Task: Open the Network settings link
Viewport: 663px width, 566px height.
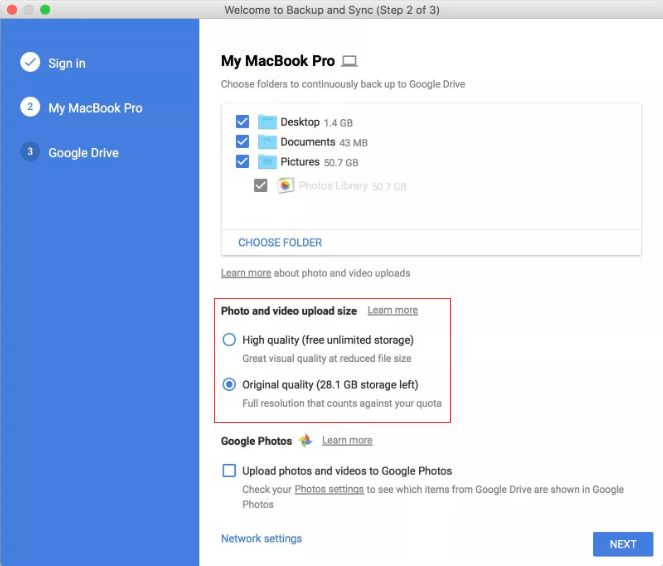Action: click(261, 539)
